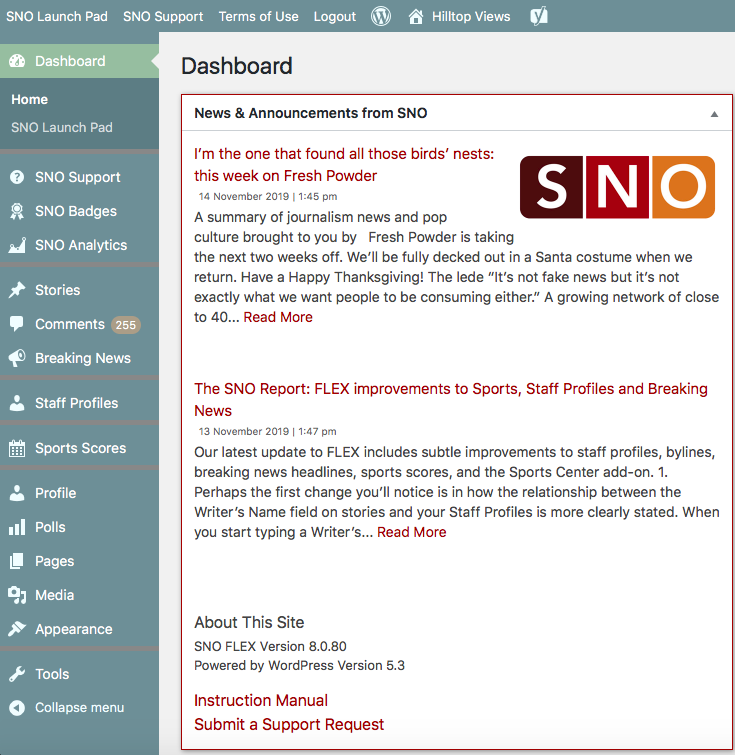This screenshot has height=755, width=735.
Task: Click Read More under SNO Report summary
Action: (x=411, y=532)
